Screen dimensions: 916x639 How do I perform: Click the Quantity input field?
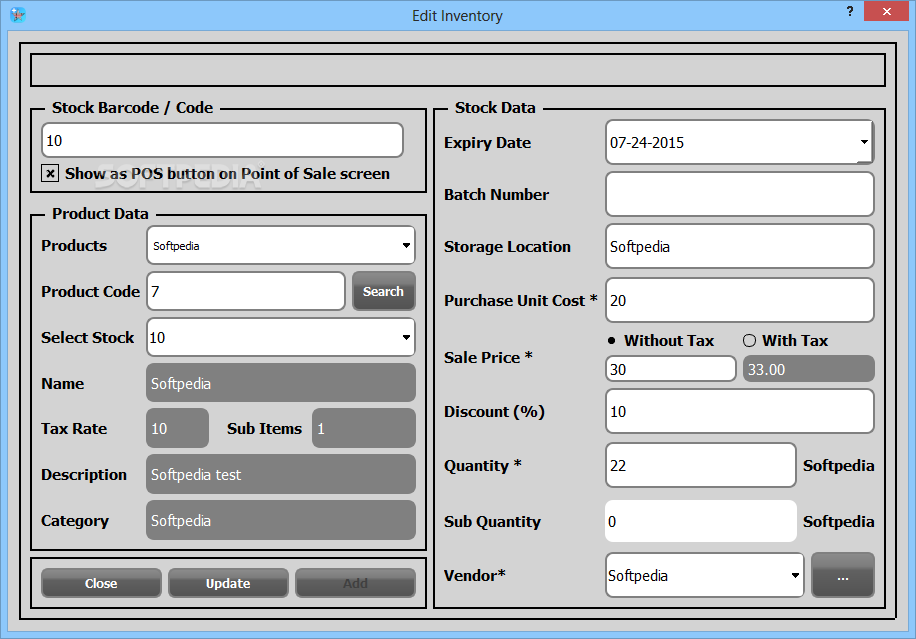[701, 465]
